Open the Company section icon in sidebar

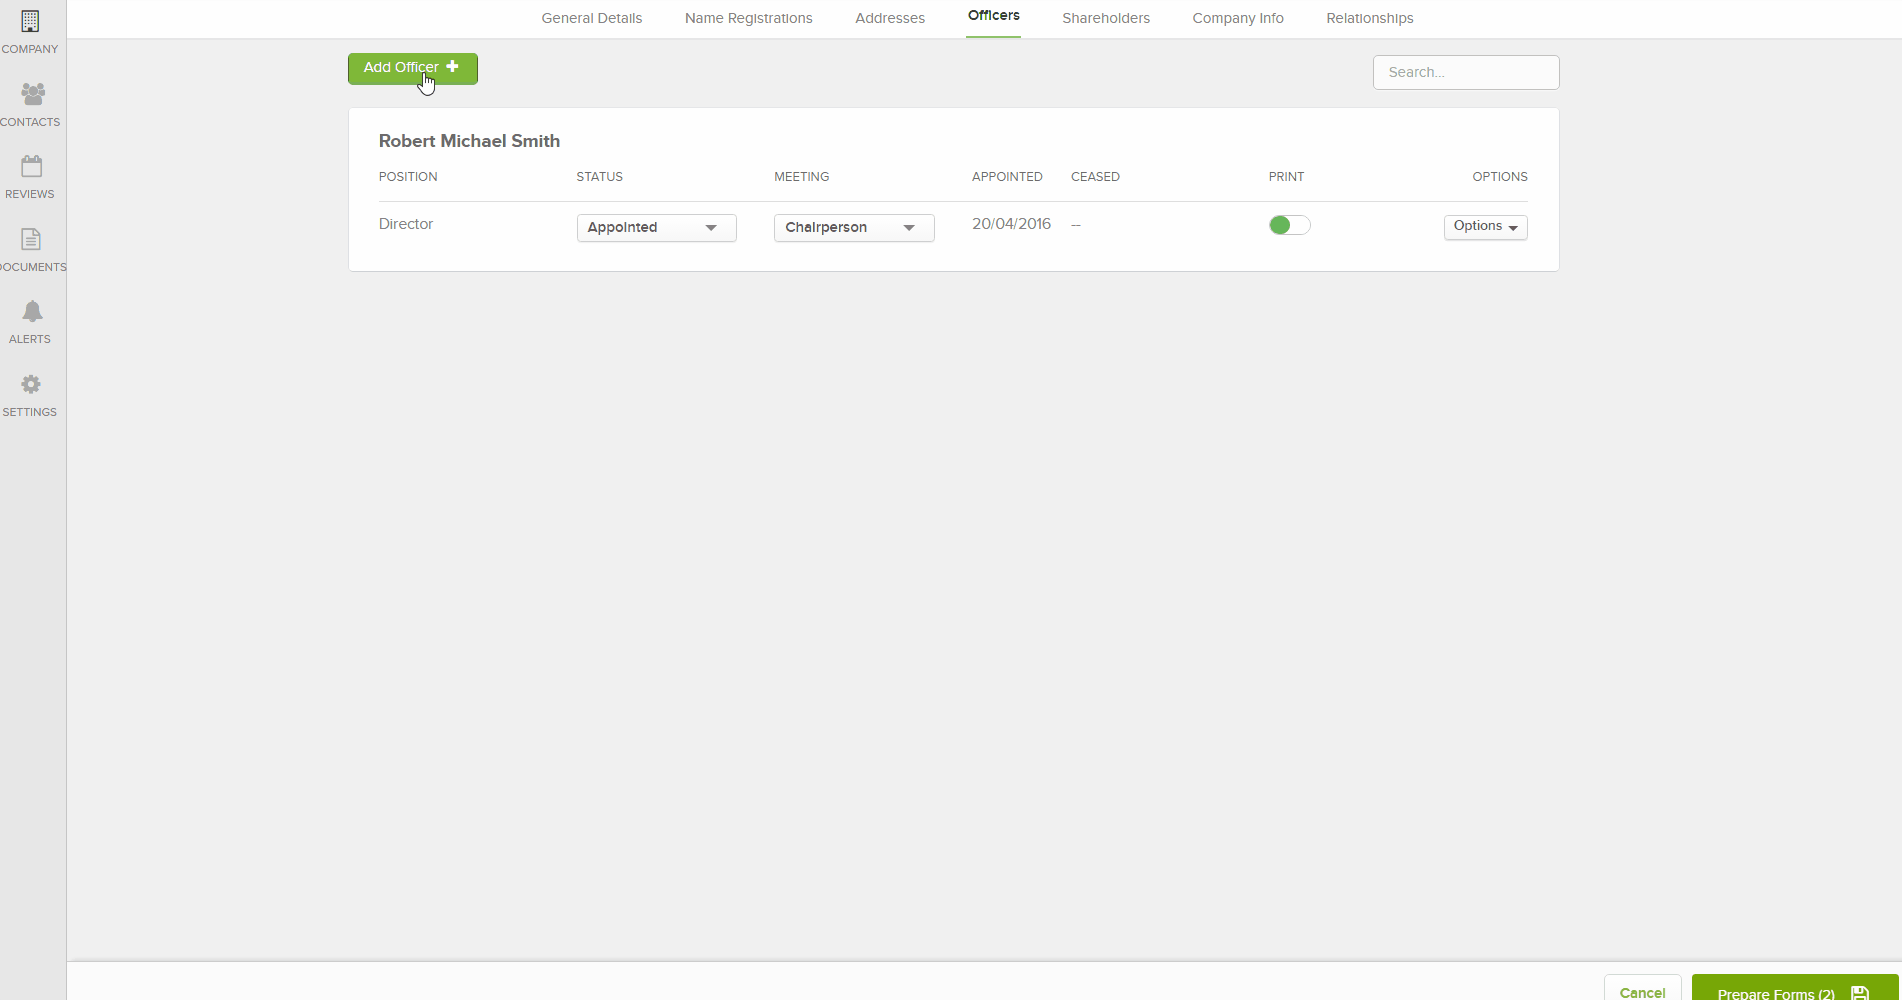(30, 22)
